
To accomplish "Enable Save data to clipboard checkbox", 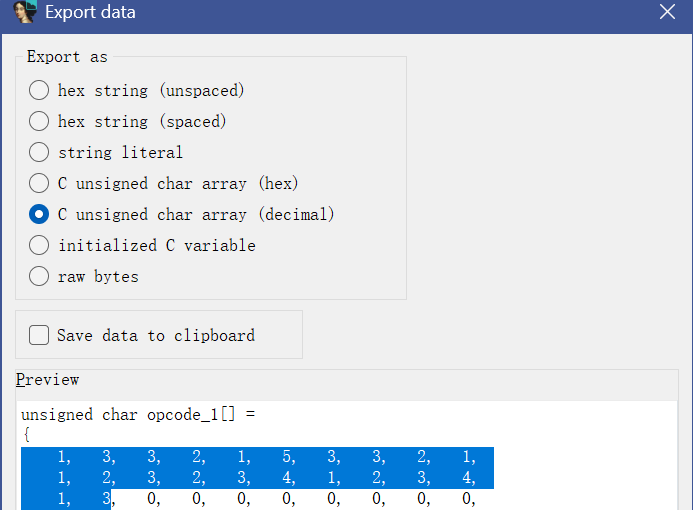I will click(40, 335).
